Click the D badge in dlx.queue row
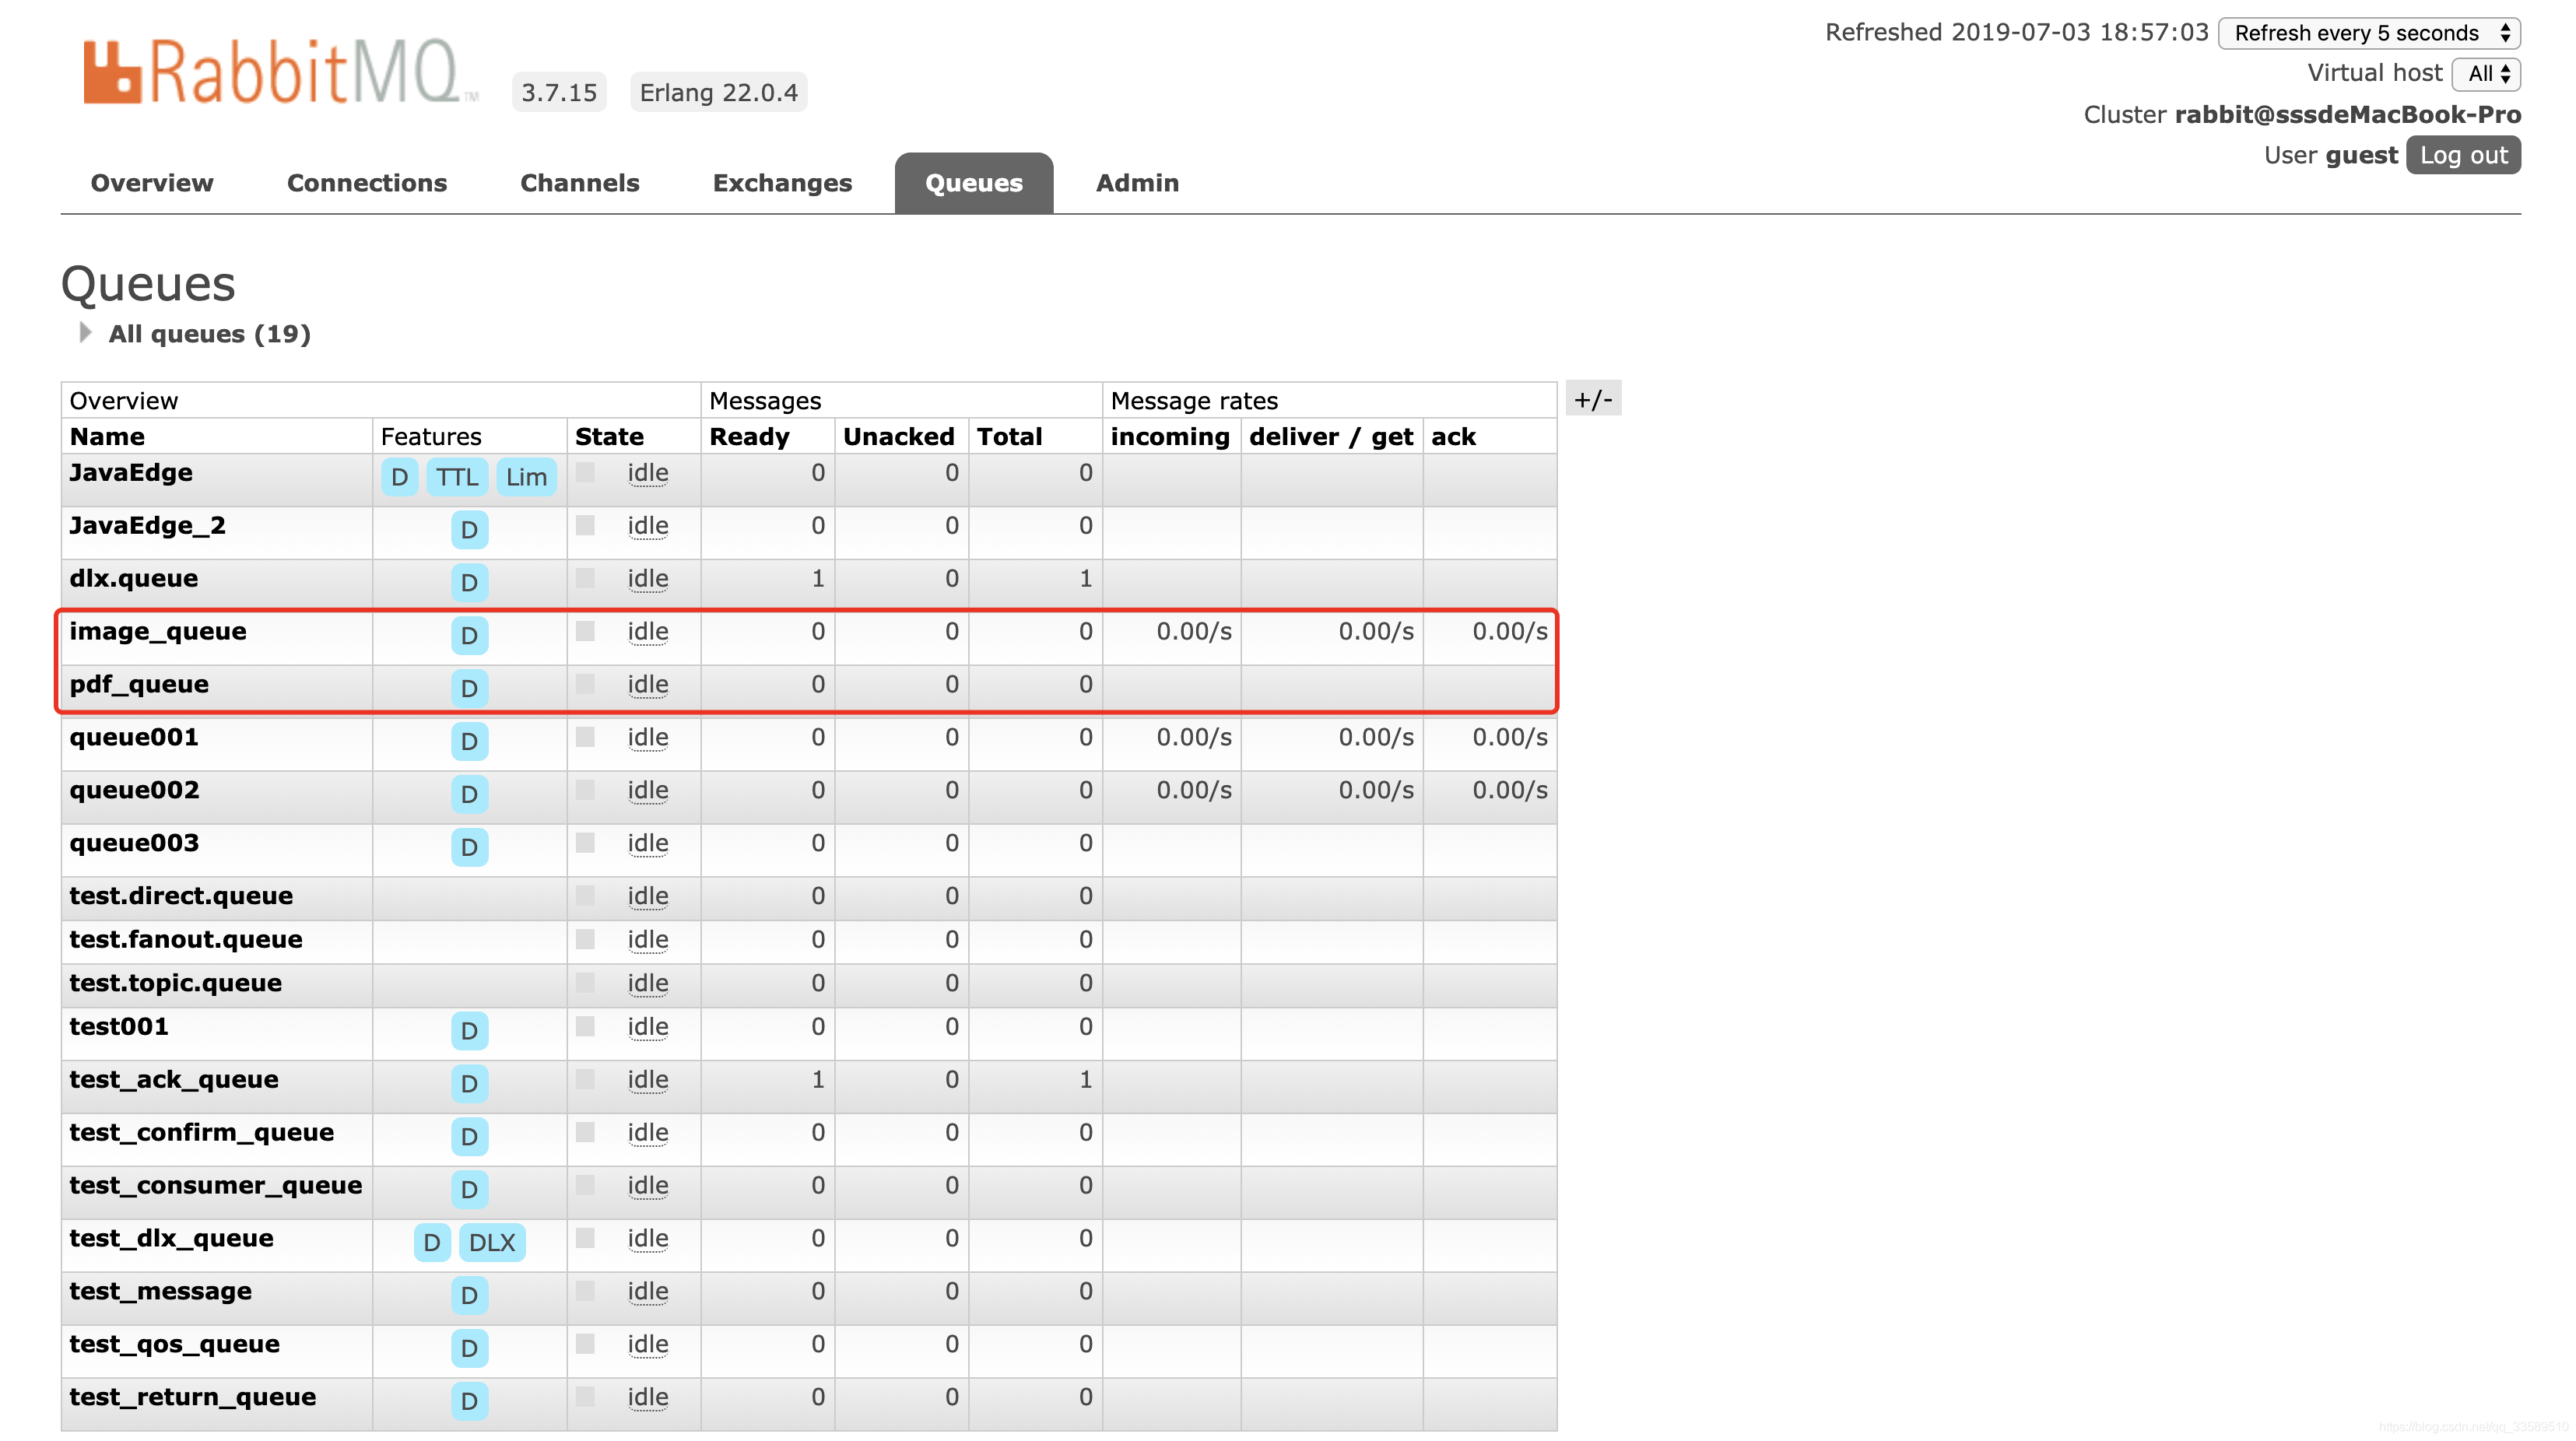The image size is (2576, 1441). click(x=469, y=582)
